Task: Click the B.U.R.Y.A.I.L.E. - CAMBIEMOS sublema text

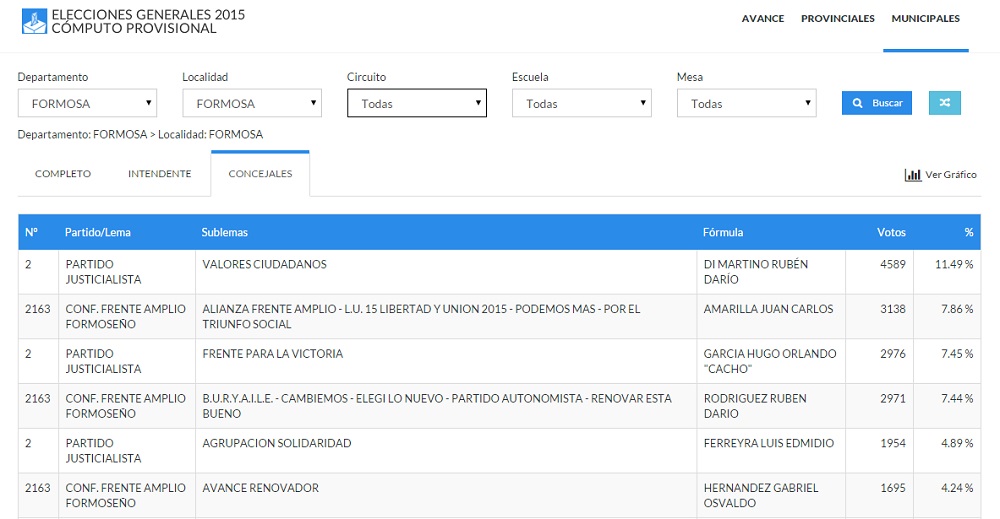Action: pos(437,406)
